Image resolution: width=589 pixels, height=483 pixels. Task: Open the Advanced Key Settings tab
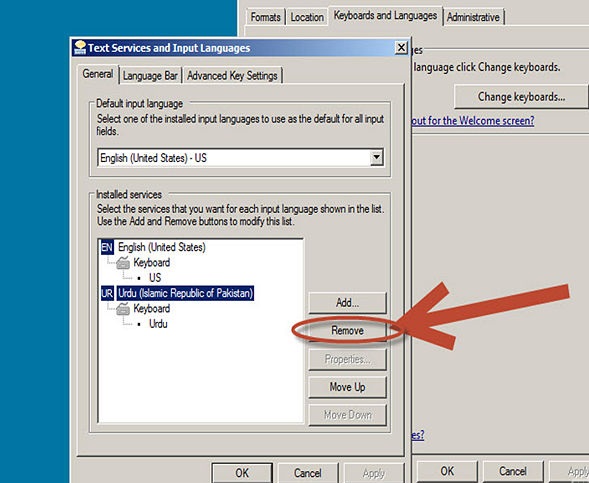tap(232, 75)
